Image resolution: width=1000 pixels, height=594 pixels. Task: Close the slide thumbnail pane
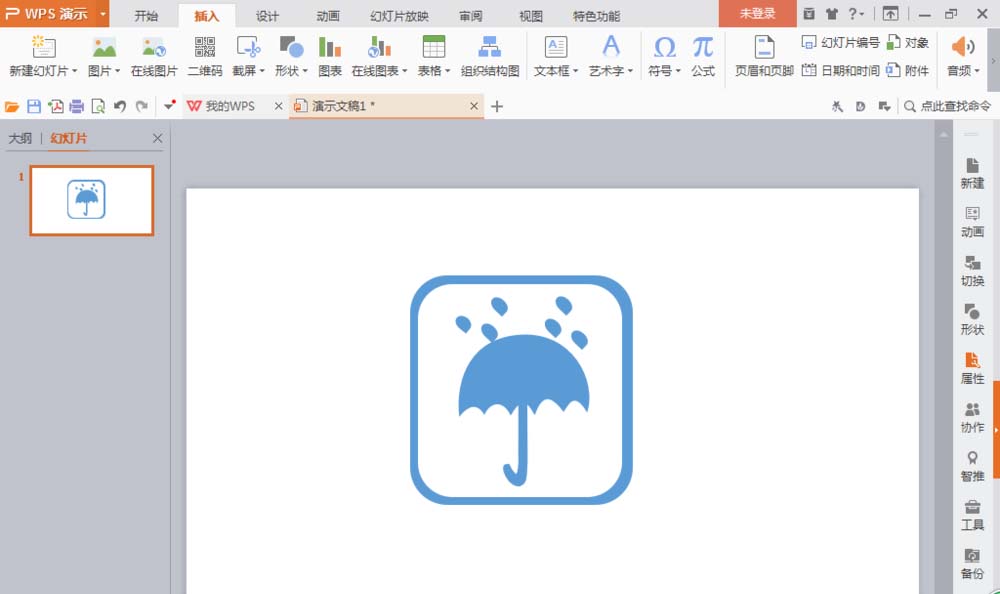point(158,138)
